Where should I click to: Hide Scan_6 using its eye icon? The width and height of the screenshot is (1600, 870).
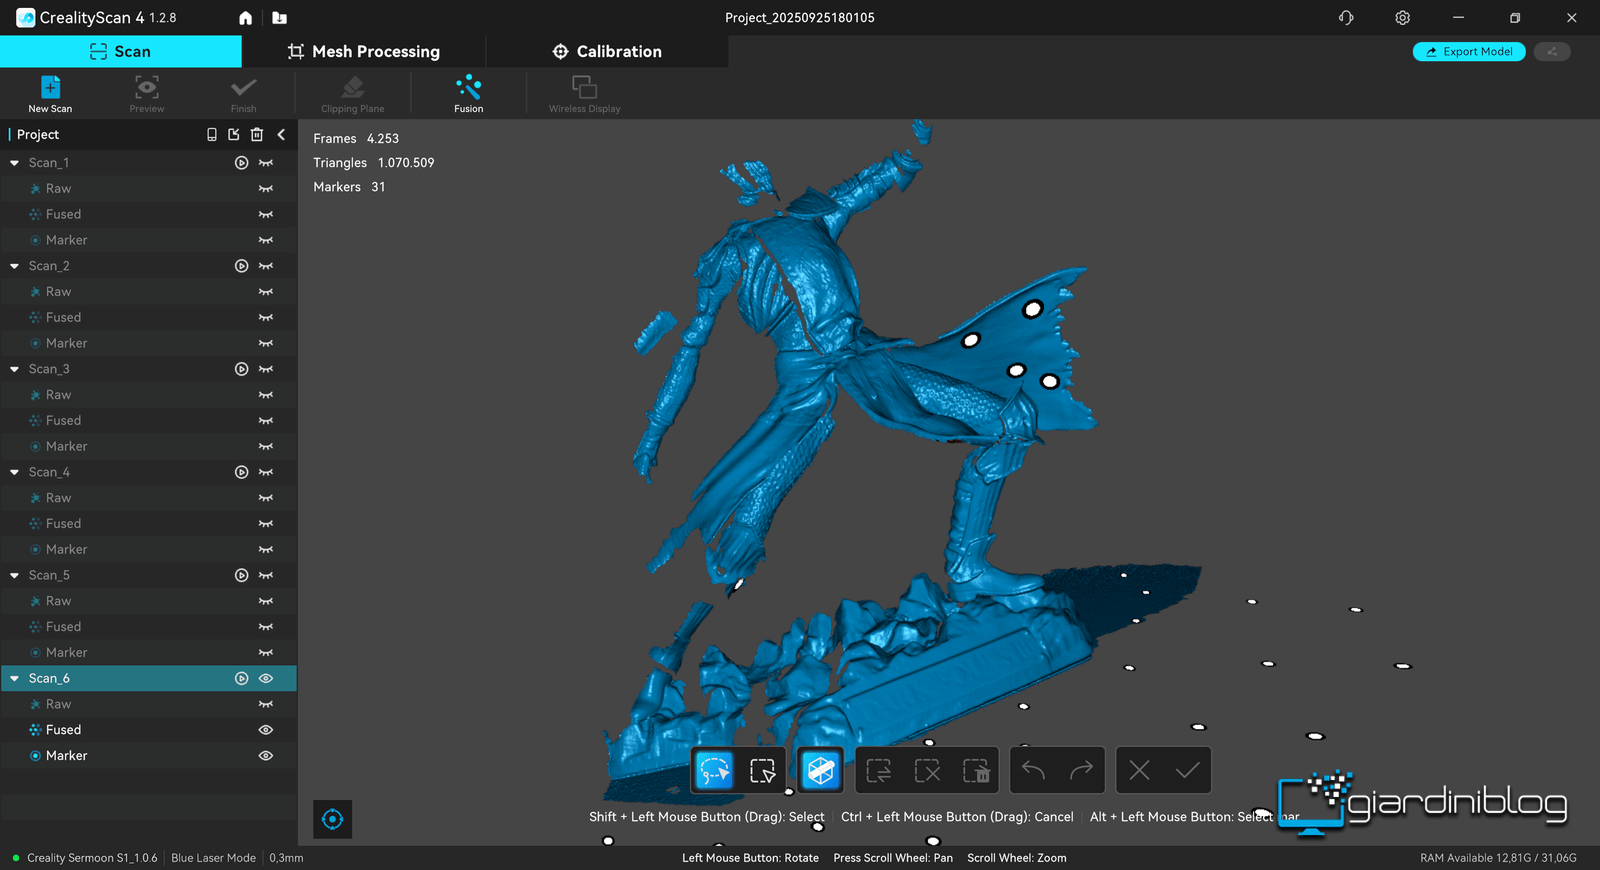266,678
